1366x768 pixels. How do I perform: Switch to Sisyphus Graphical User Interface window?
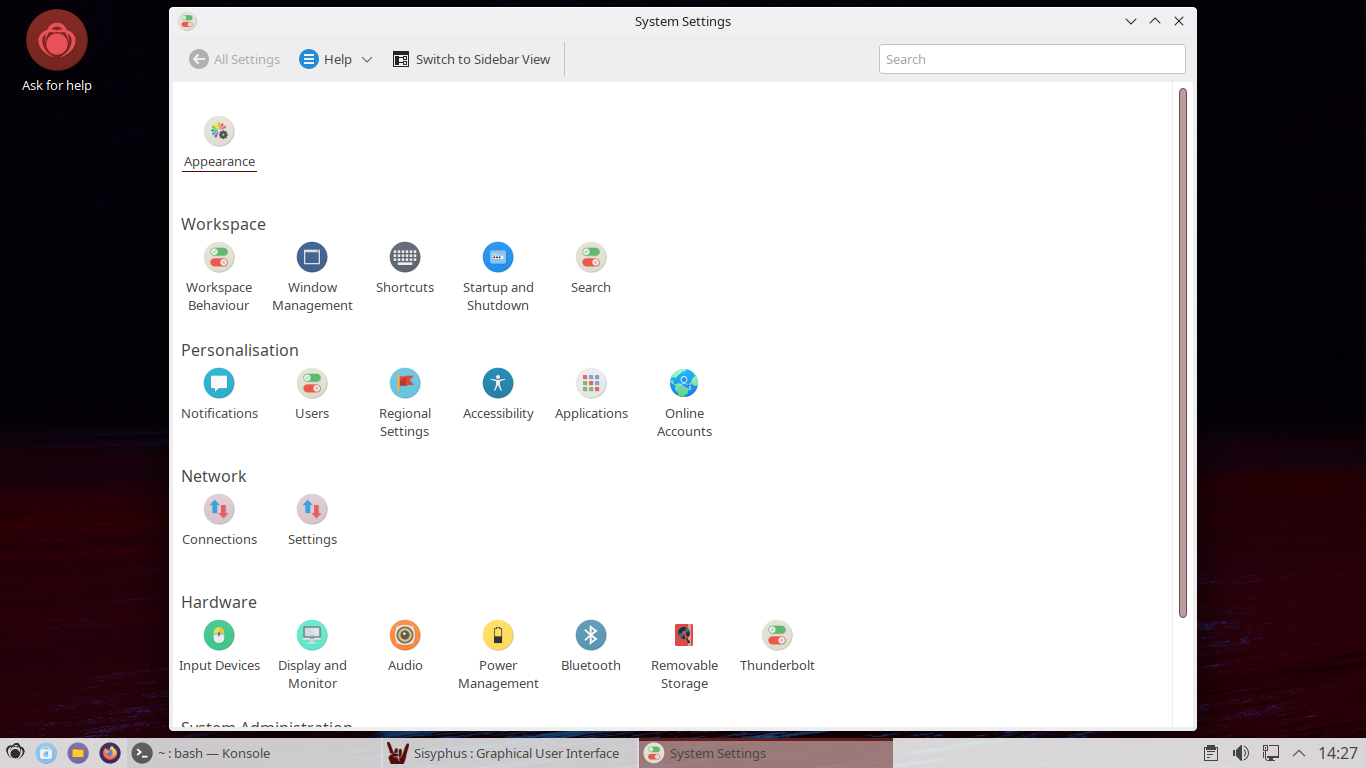click(509, 753)
